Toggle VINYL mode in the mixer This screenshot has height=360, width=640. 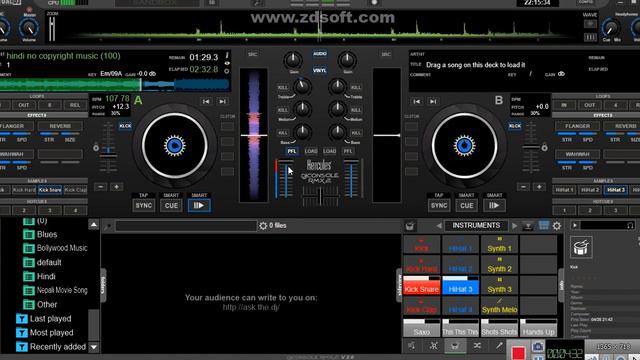click(x=320, y=70)
